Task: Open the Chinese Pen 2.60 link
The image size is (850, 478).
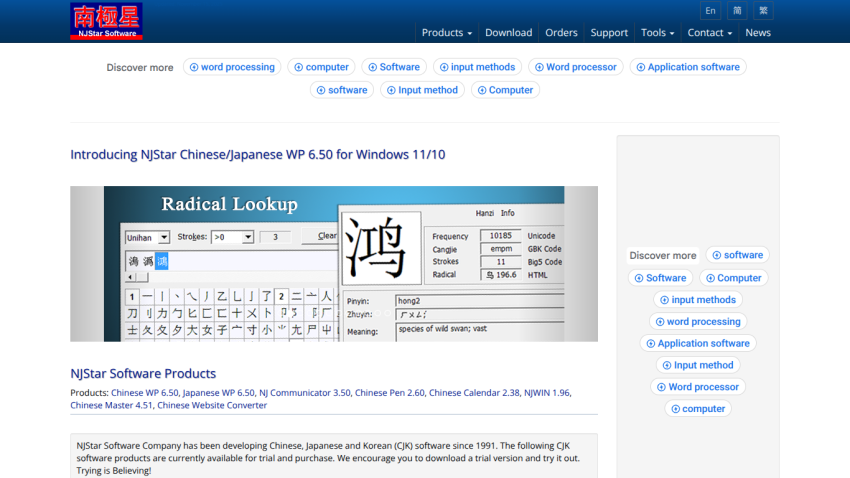Action: 390,392
